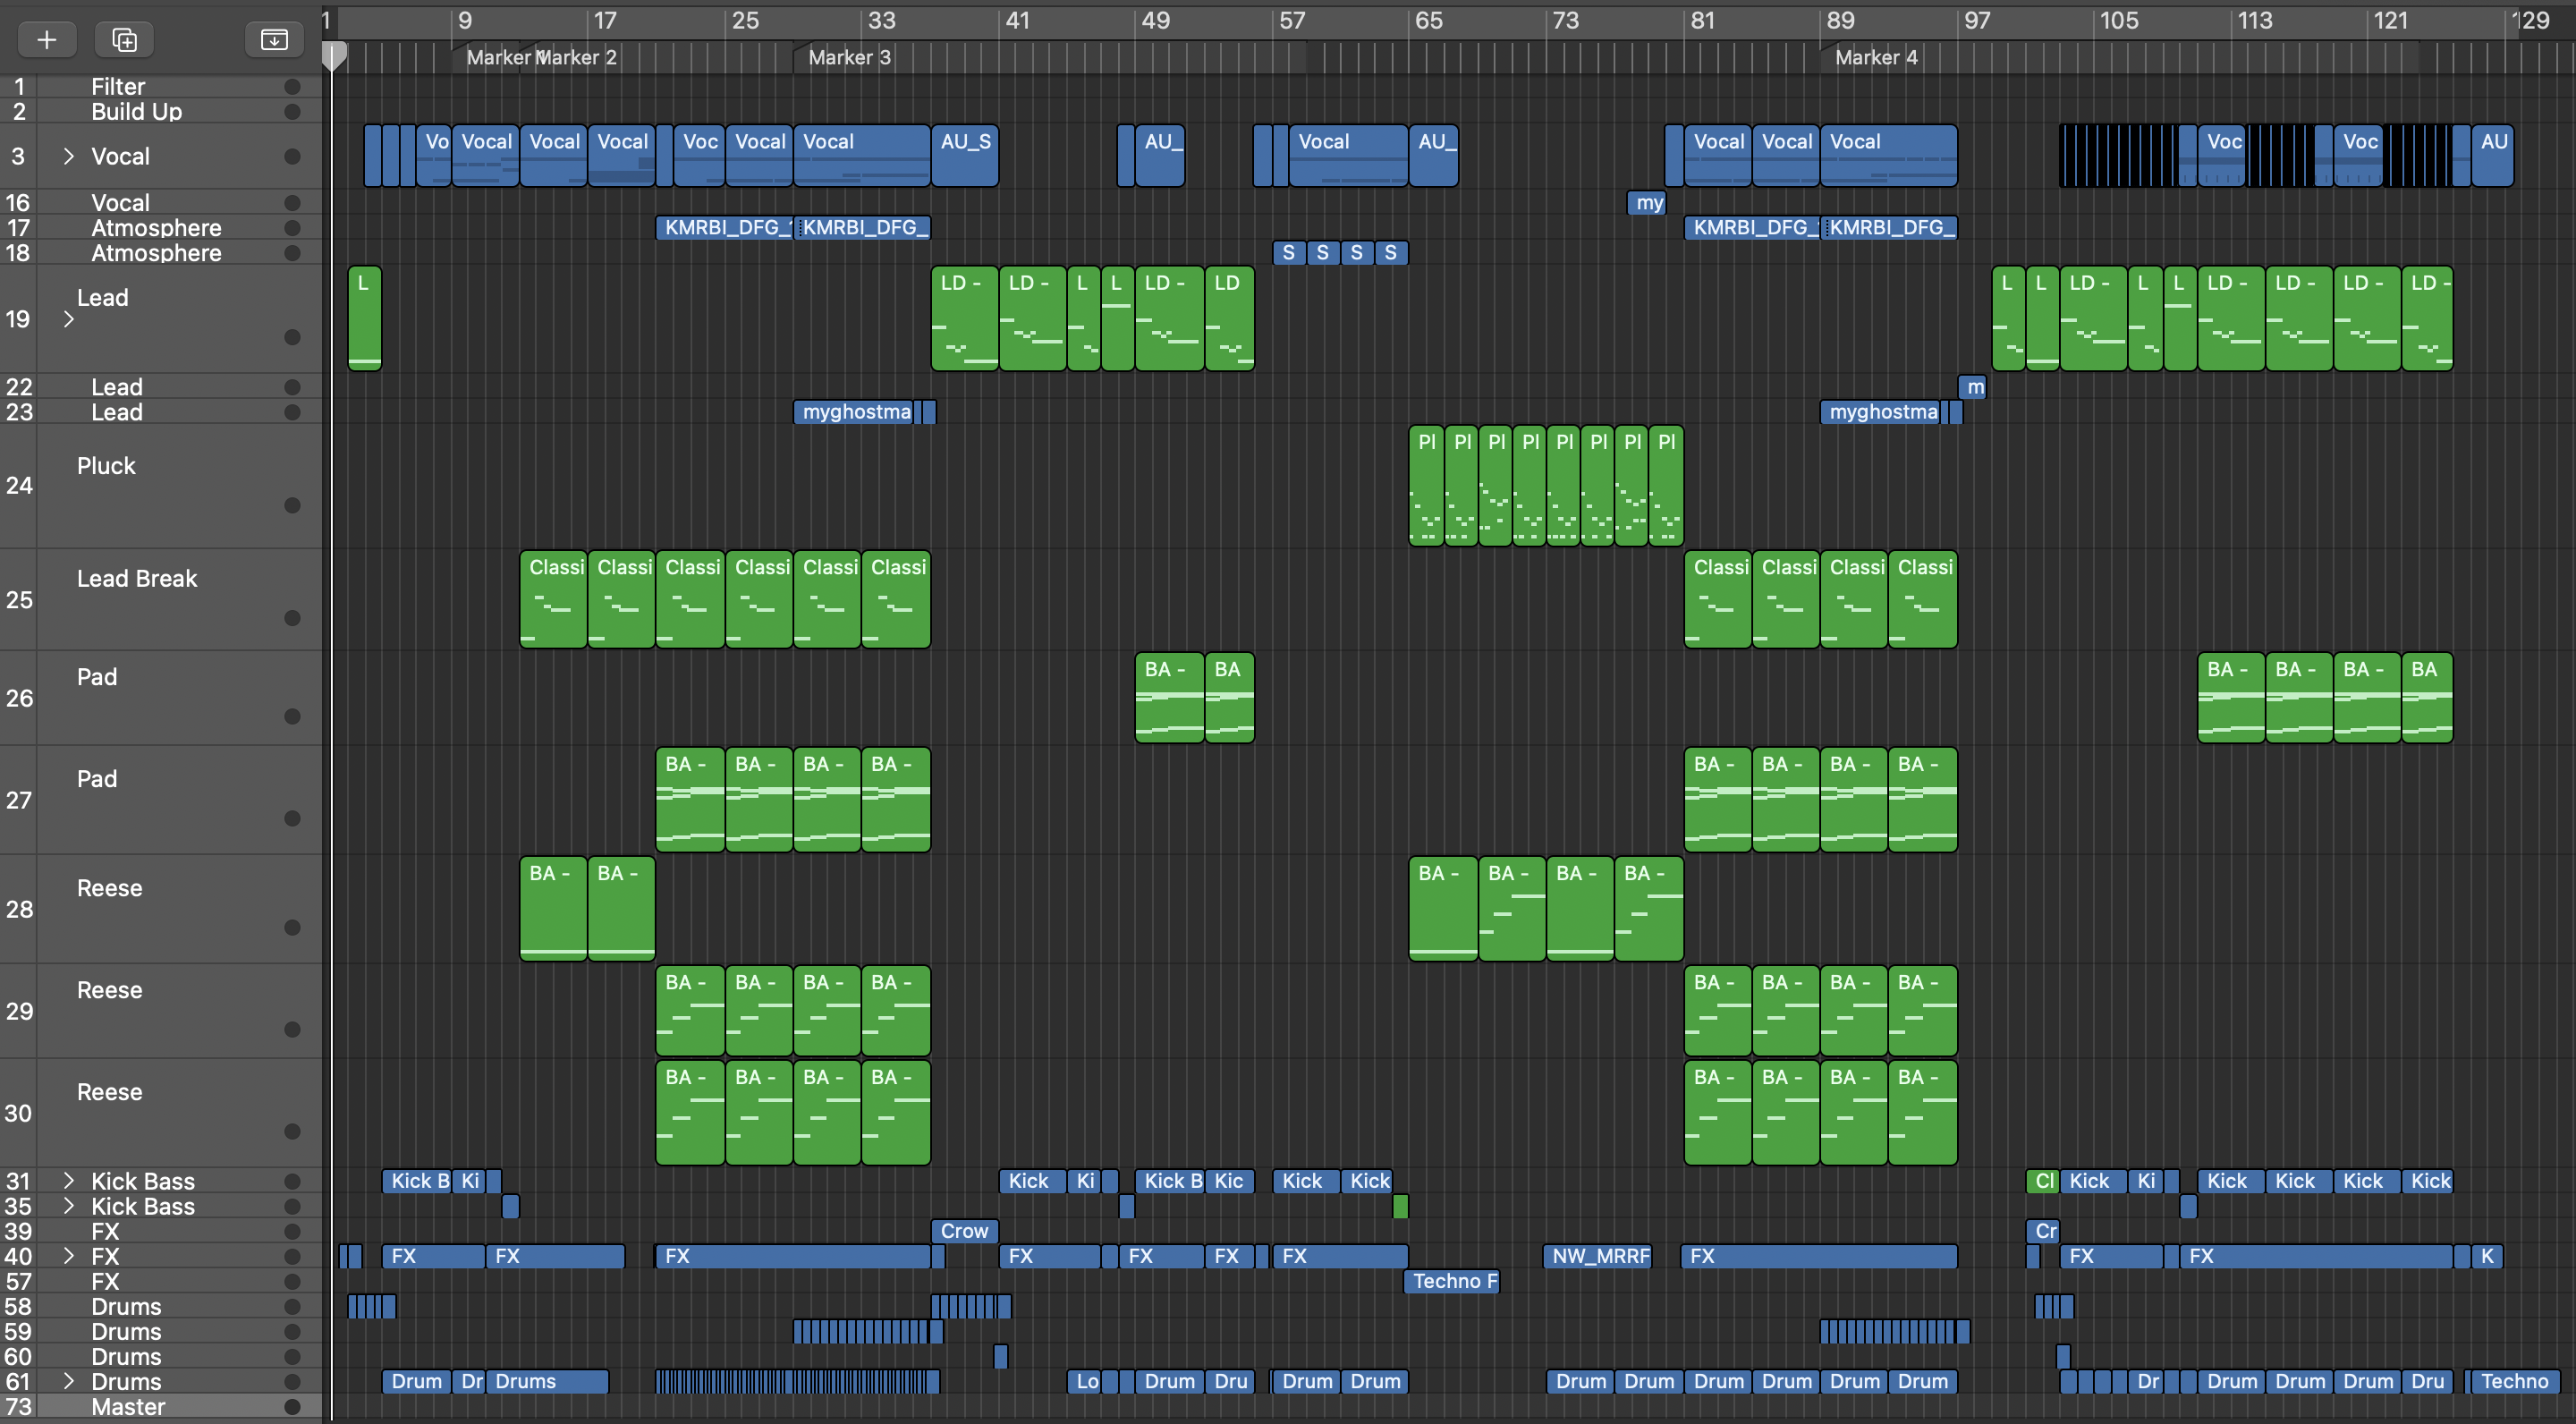
Task: Select the Drums region on track 61
Action: pos(547,1381)
